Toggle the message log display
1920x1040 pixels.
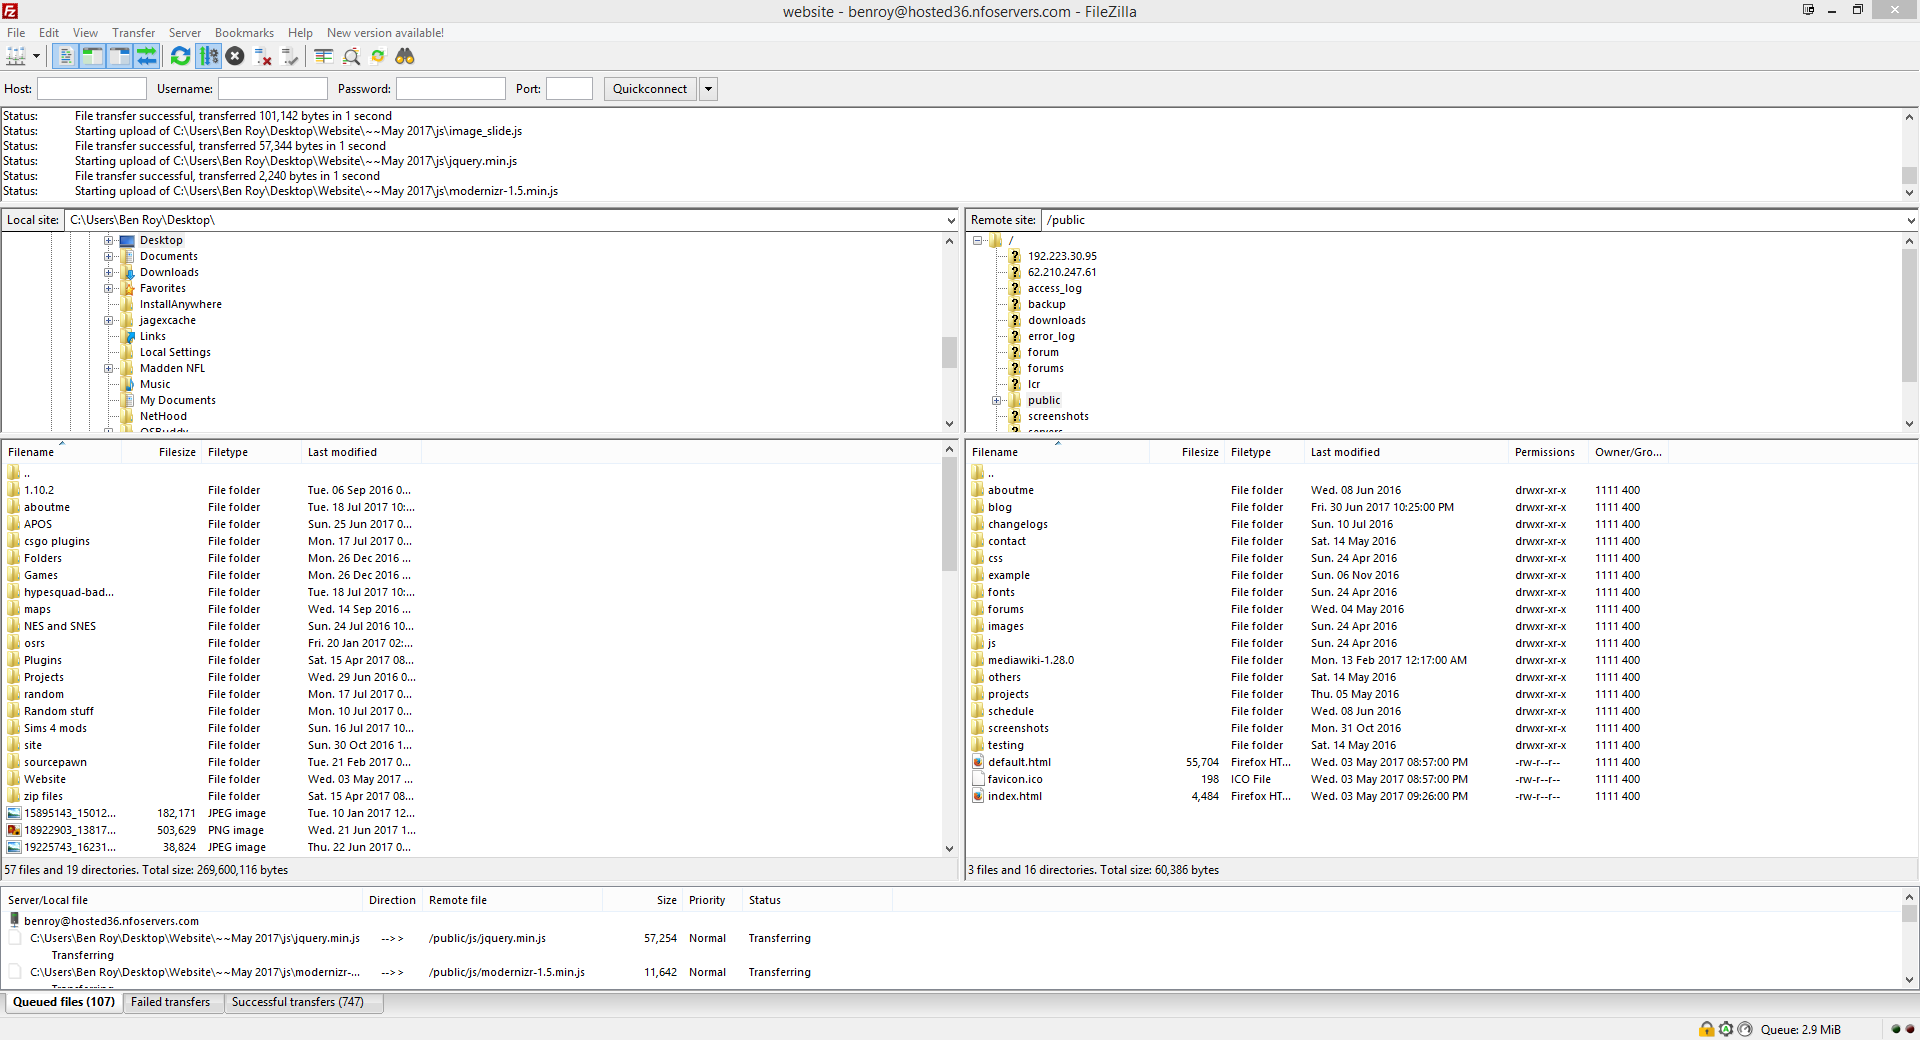65,57
